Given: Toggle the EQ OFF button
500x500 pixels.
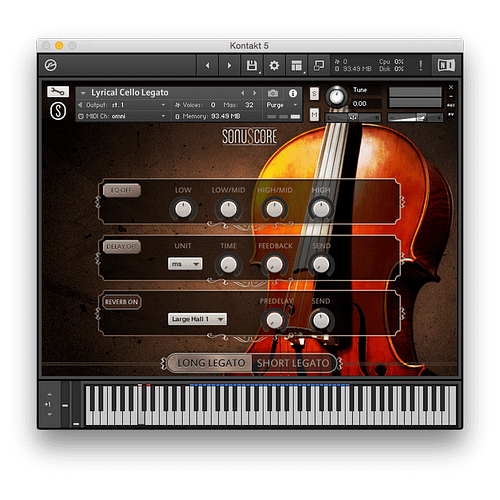Looking at the screenshot, I should [x=122, y=190].
